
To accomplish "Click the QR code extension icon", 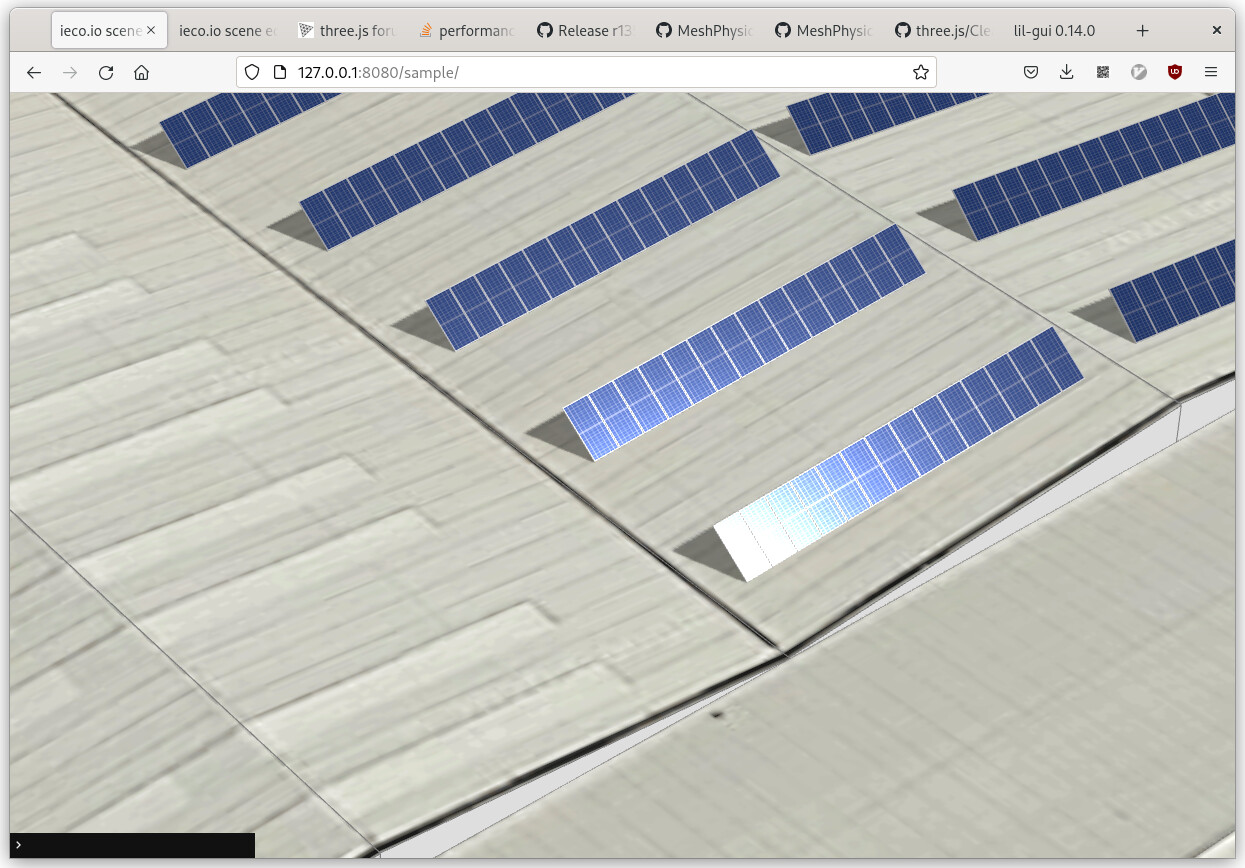I will [1103, 72].
